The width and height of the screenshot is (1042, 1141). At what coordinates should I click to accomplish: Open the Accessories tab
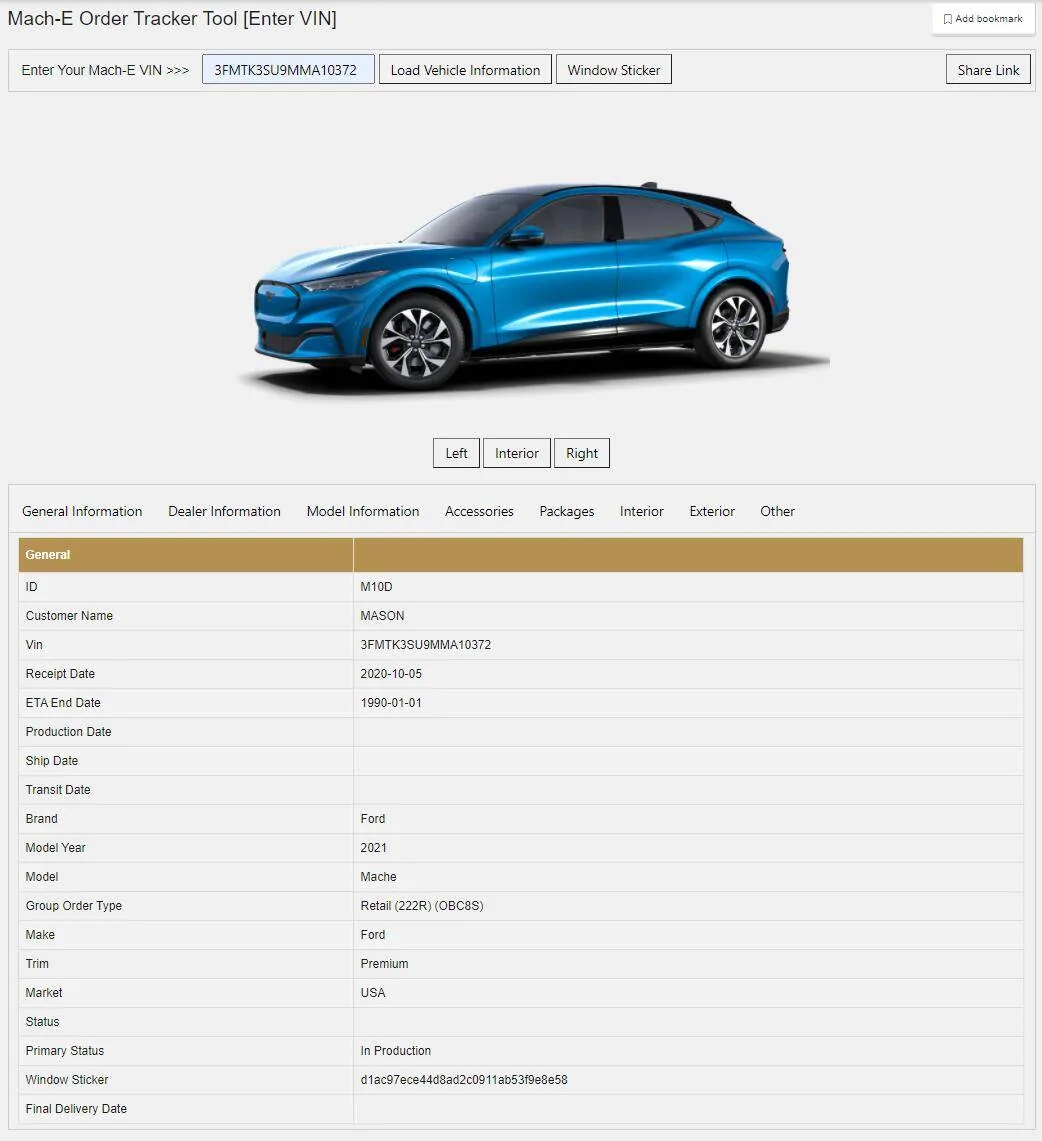(479, 512)
